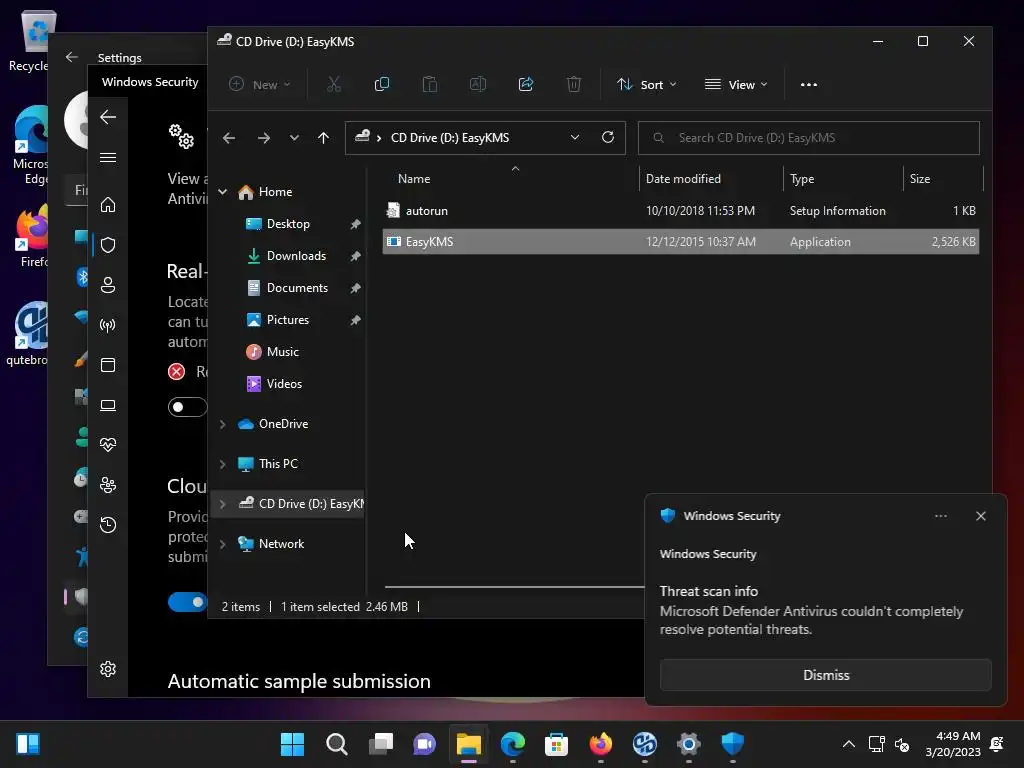Select the EasyKMS application file
Image resolution: width=1024 pixels, height=768 pixels.
pos(680,242)
